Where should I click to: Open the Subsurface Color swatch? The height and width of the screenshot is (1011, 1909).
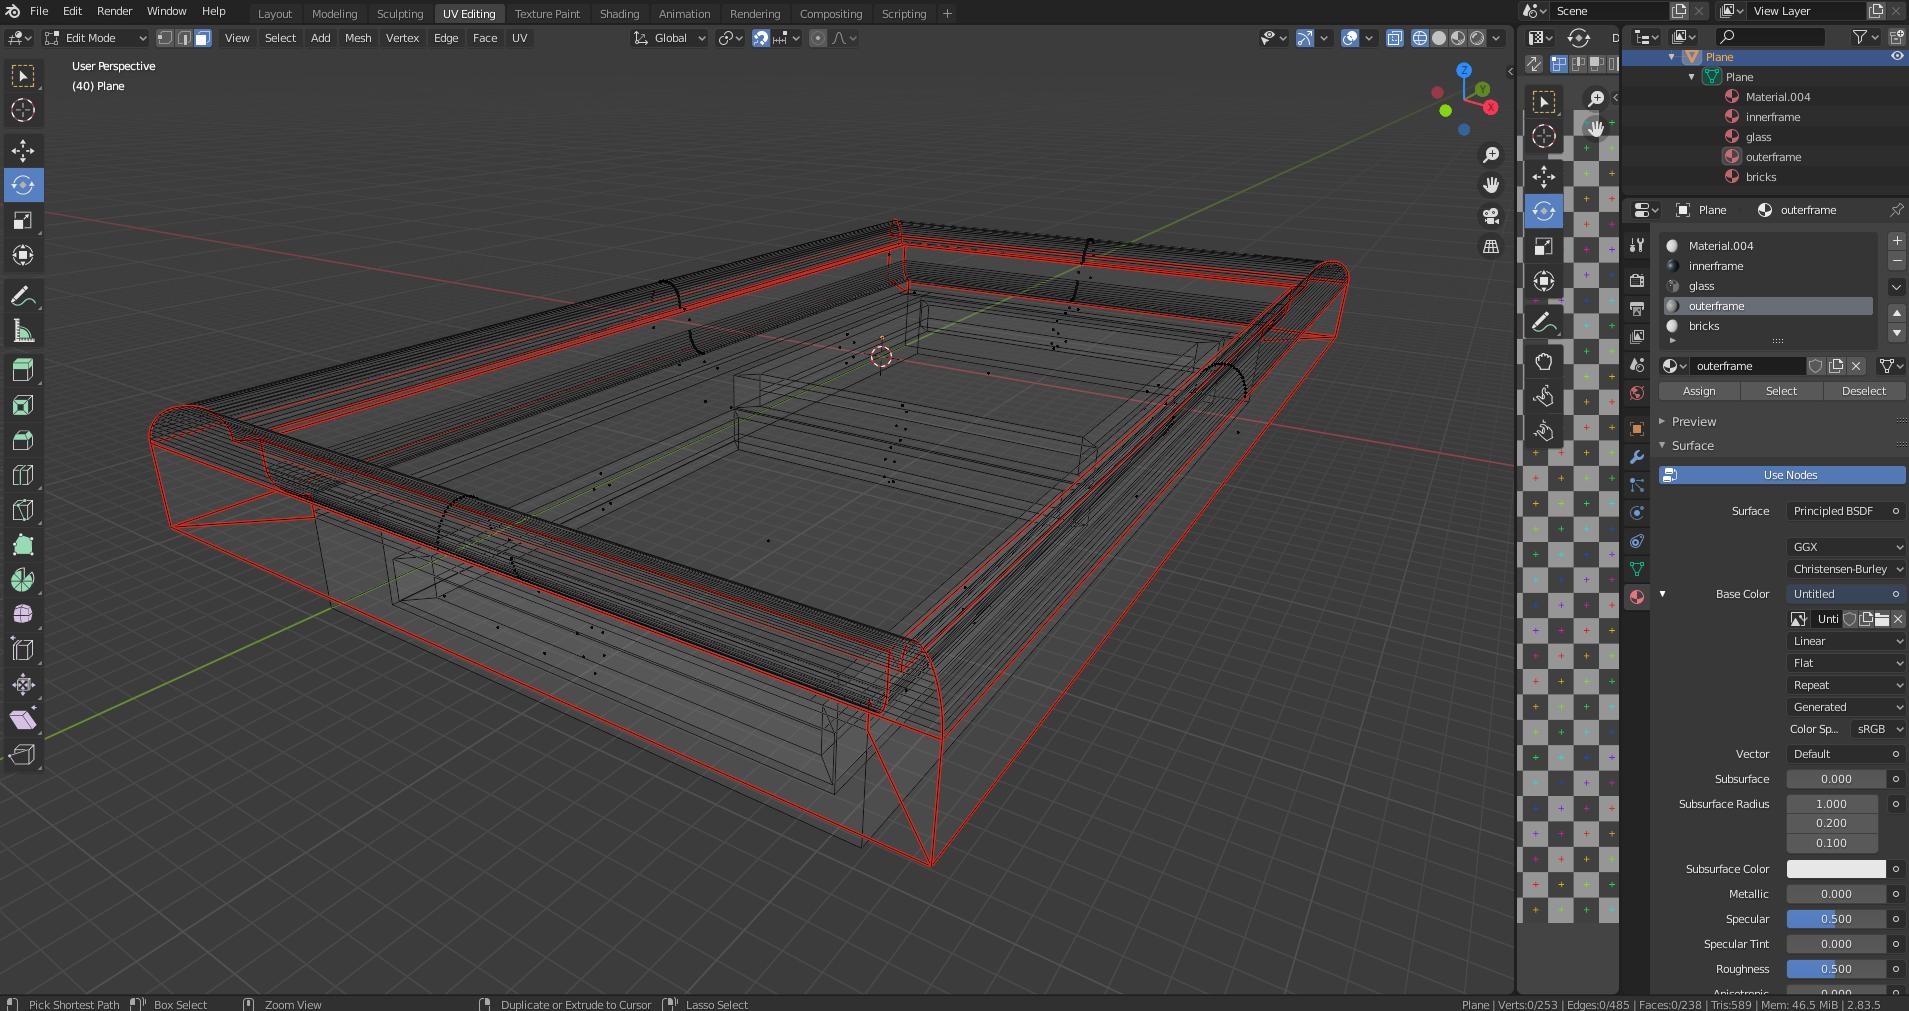pyautogui.click(x=1836, y=869)
